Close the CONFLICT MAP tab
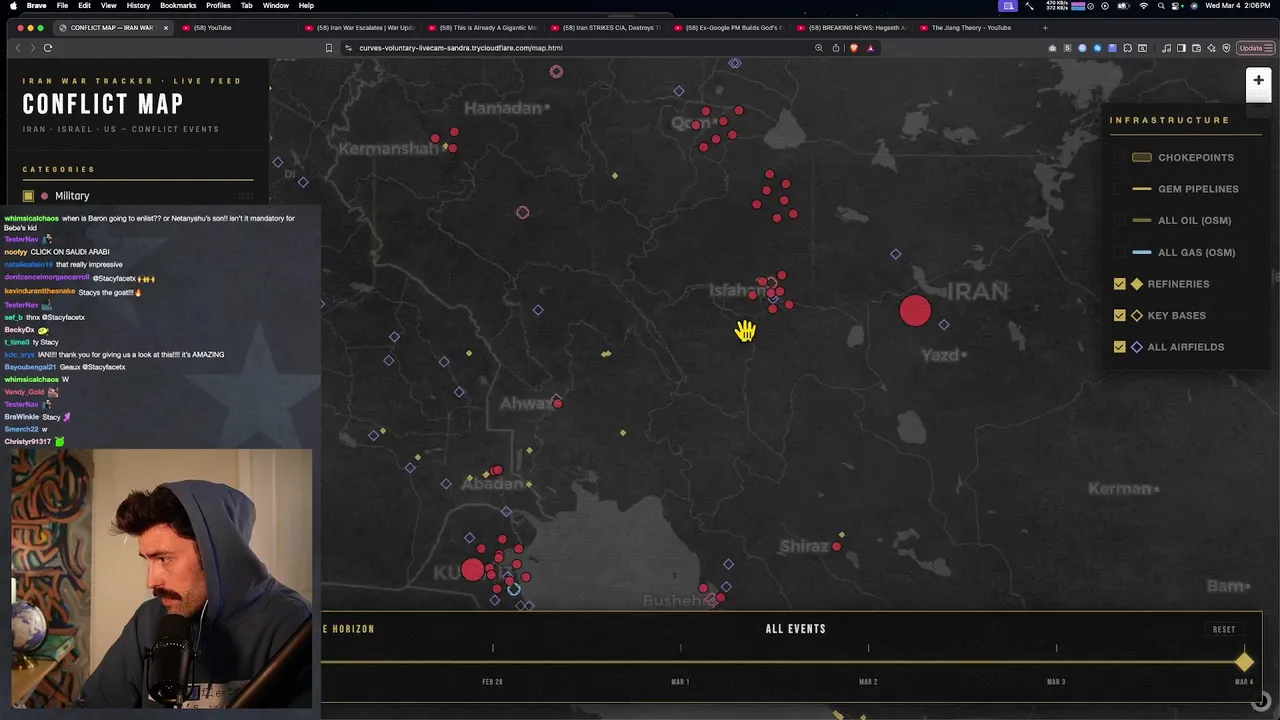The height and width of the screenshot is (720, 1280). [x=166, y=28]
